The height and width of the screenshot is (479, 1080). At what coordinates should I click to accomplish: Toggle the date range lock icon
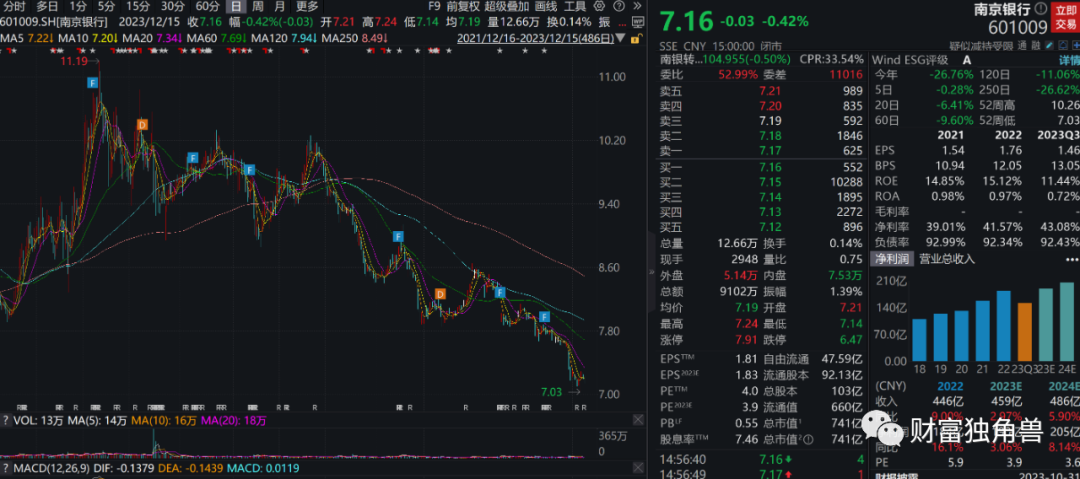(637, 39)
